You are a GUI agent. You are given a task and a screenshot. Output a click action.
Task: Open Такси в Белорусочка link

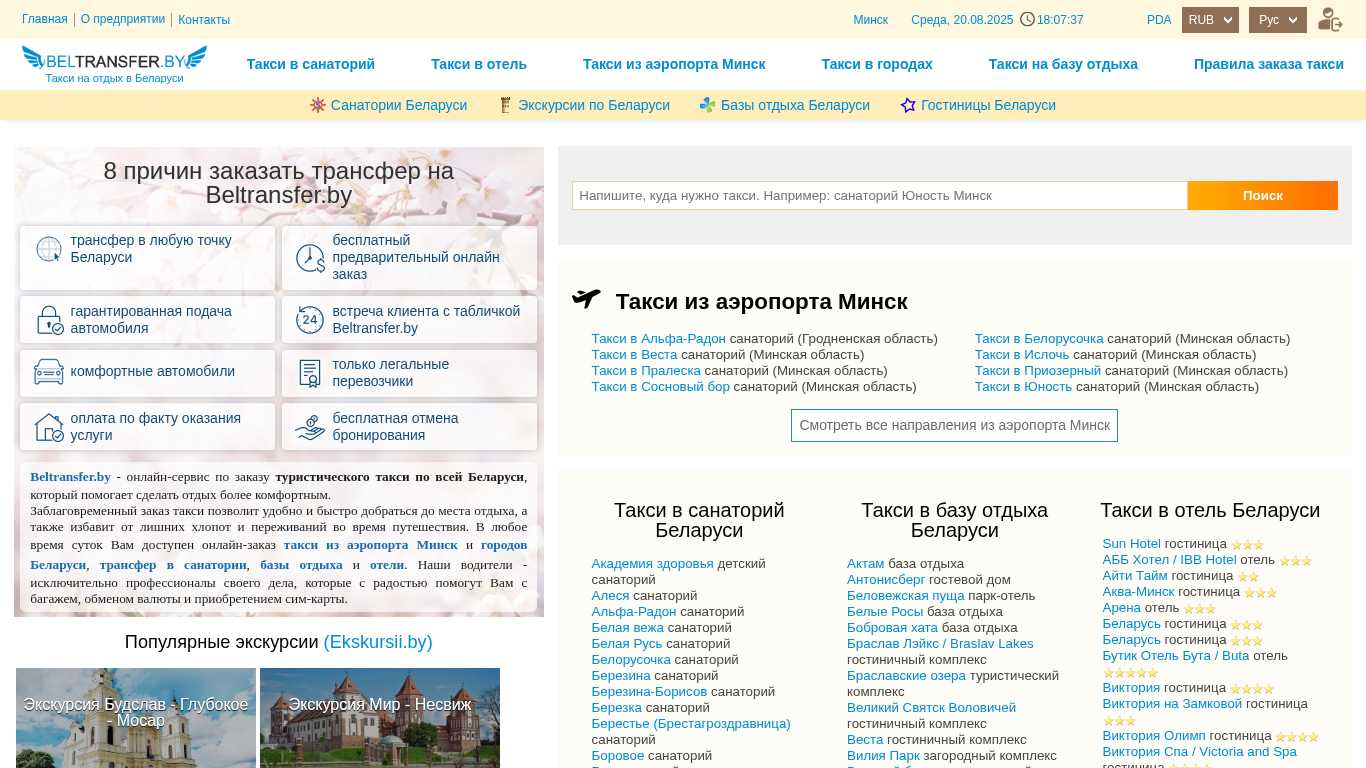(1039, 339)
